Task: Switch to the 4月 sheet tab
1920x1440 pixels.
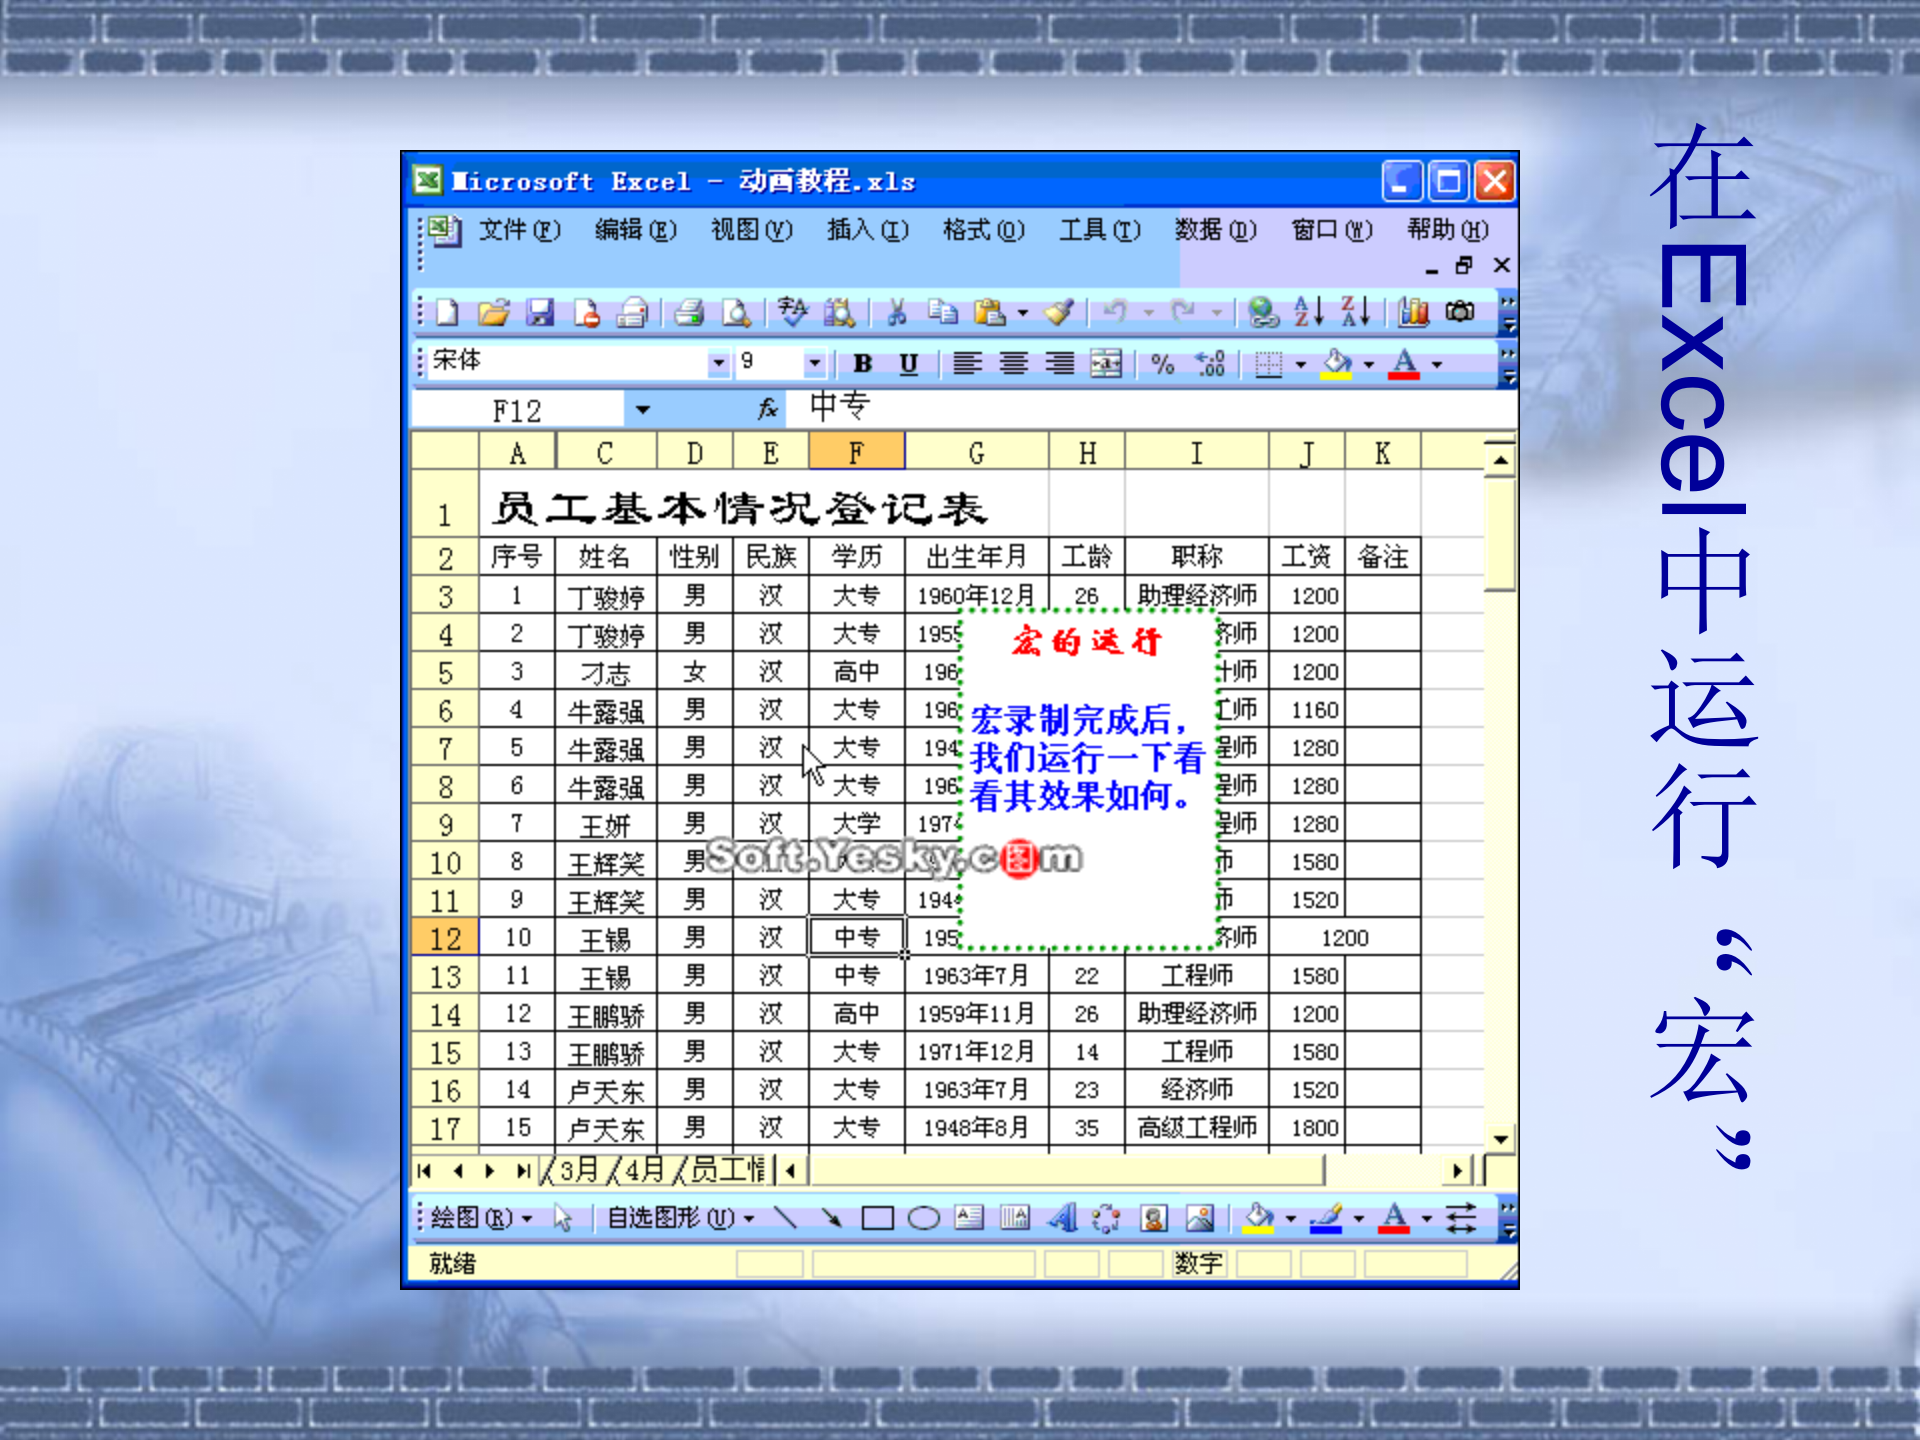Action: point(643,1167)
